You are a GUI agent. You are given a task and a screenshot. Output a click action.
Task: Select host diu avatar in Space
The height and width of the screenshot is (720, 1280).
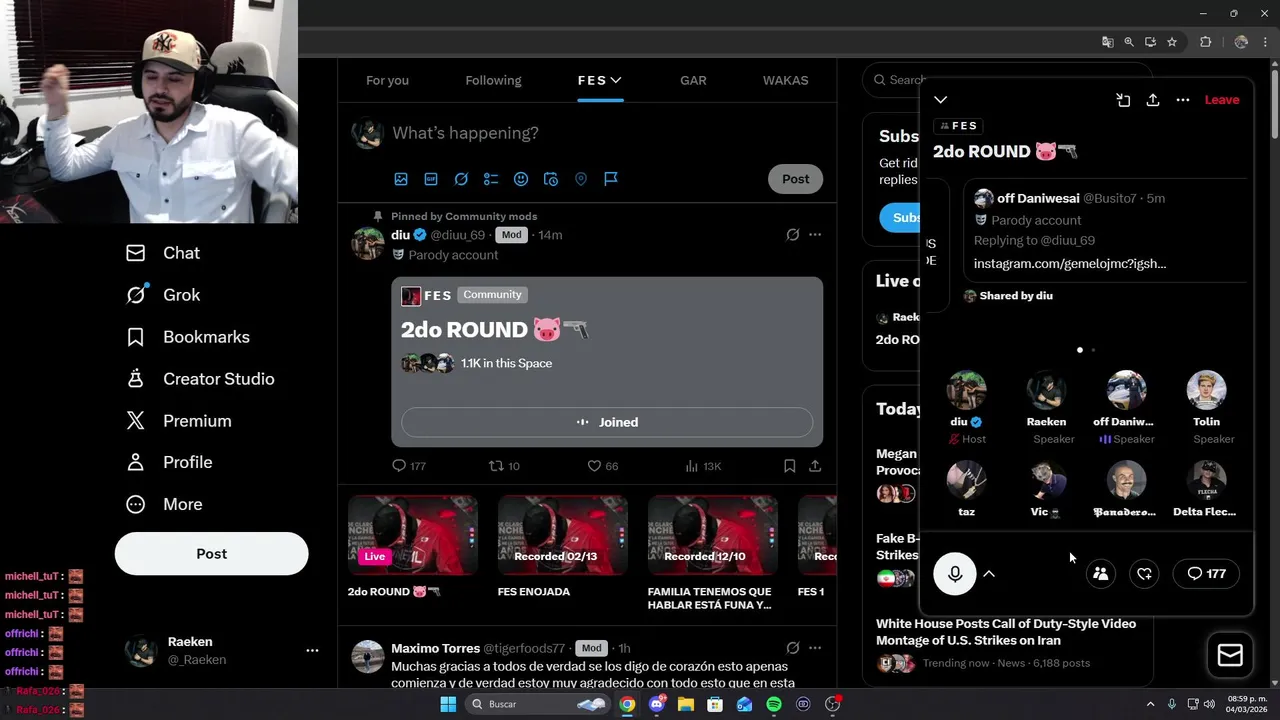967,390
